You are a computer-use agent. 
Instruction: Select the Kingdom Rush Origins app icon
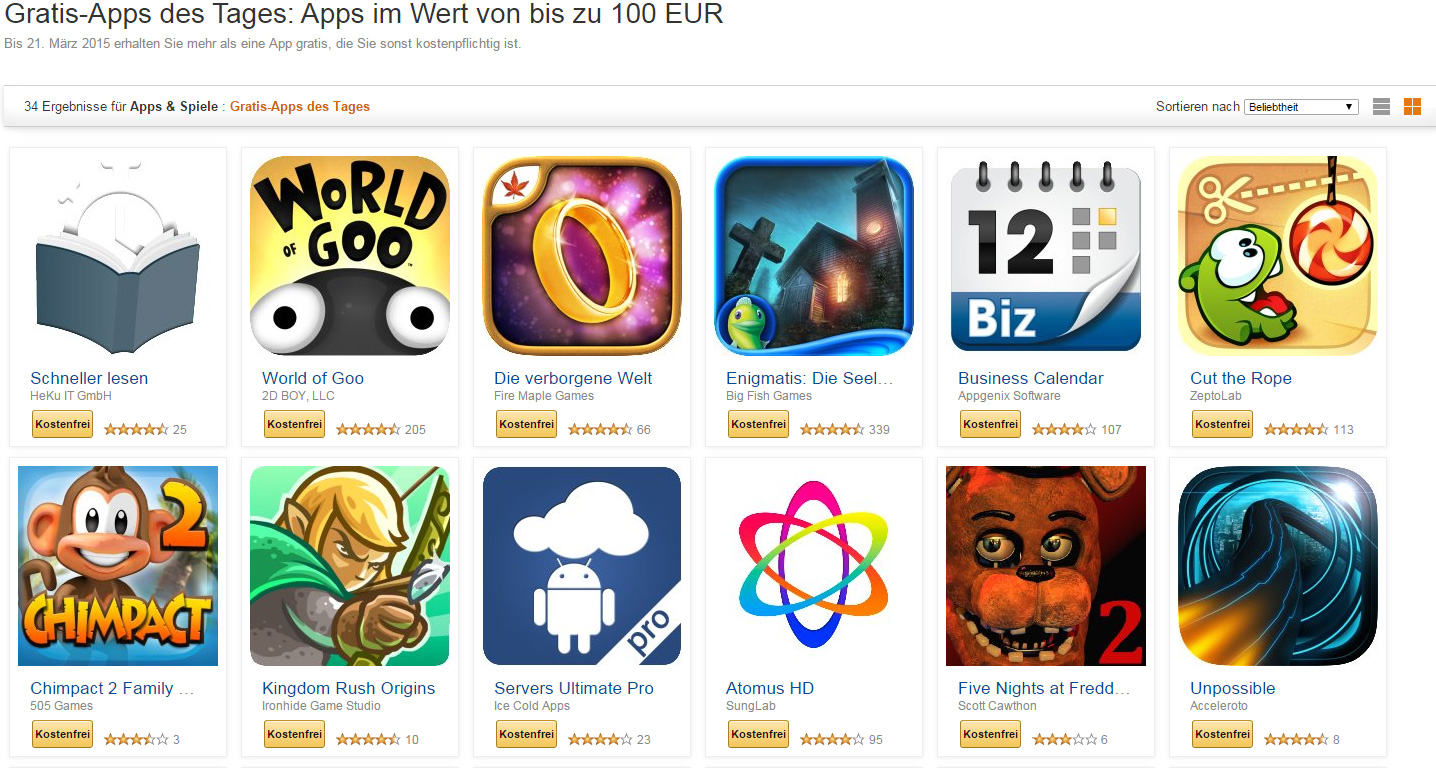(x=350, y=566)
